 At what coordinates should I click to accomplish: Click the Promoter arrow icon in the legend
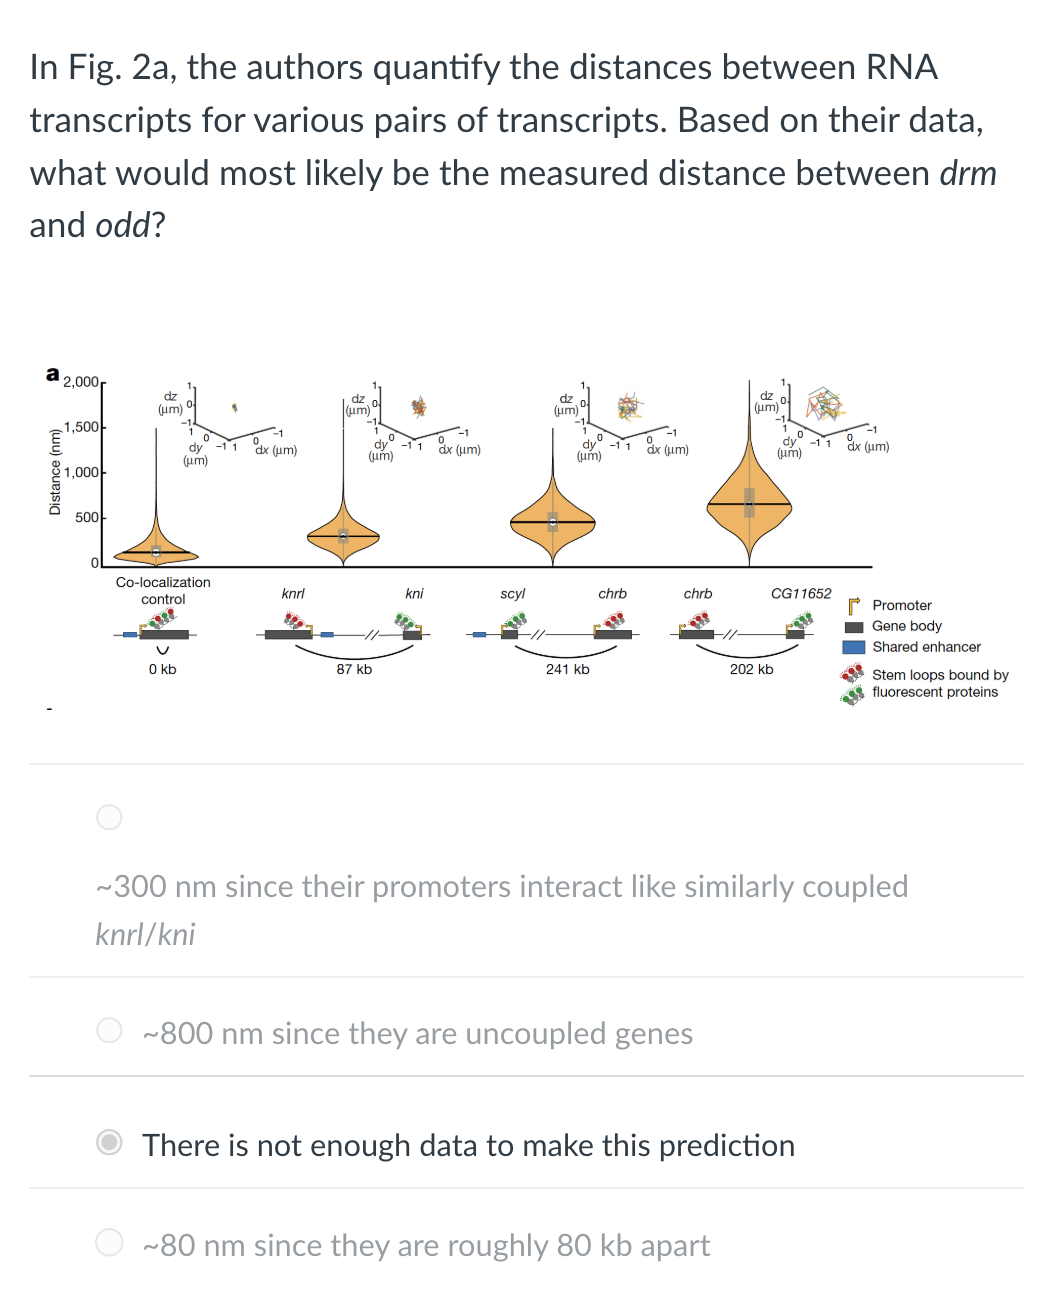852,605
